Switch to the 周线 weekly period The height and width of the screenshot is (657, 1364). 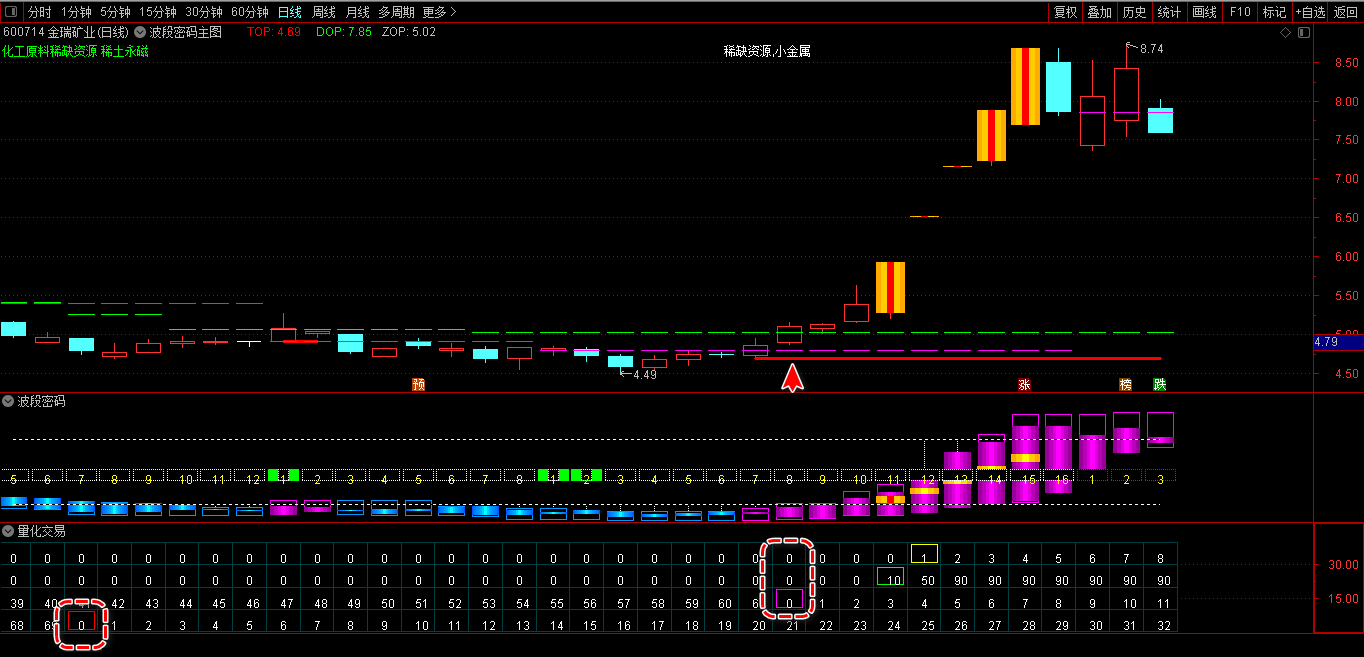[324, 12]
